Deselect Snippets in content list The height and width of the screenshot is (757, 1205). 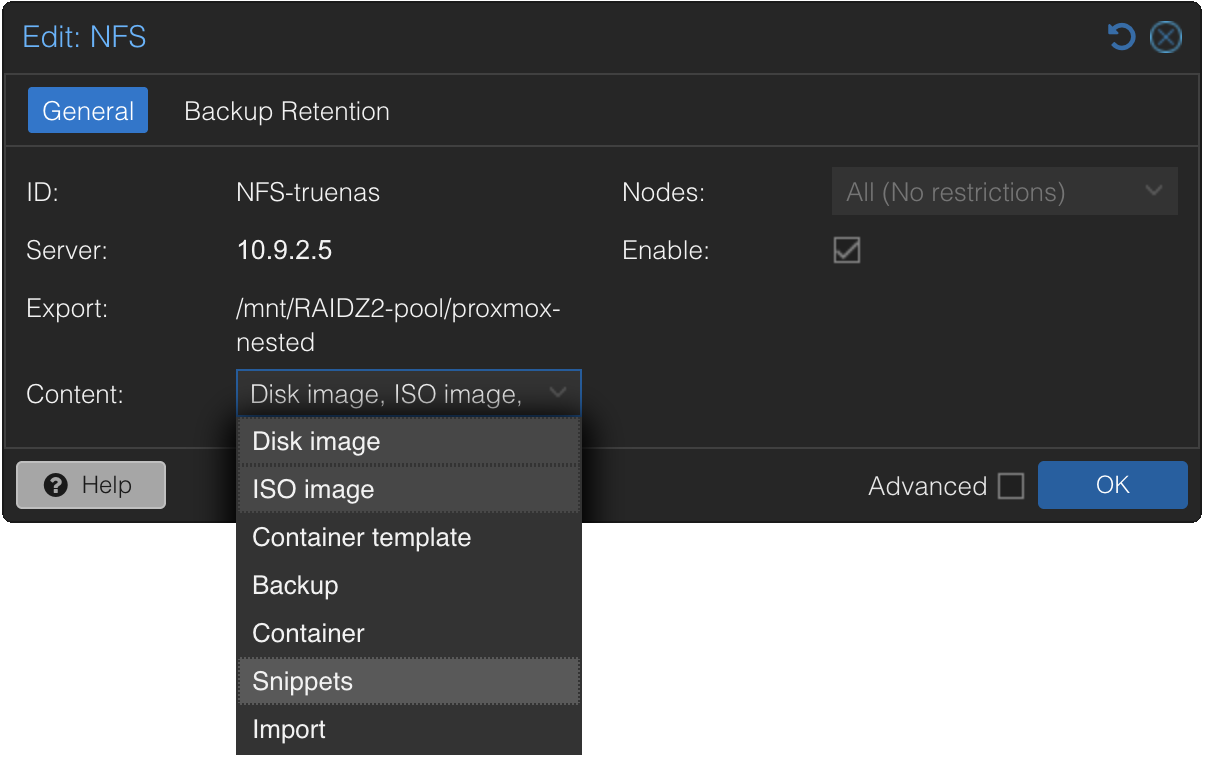[x=408, y=681]
